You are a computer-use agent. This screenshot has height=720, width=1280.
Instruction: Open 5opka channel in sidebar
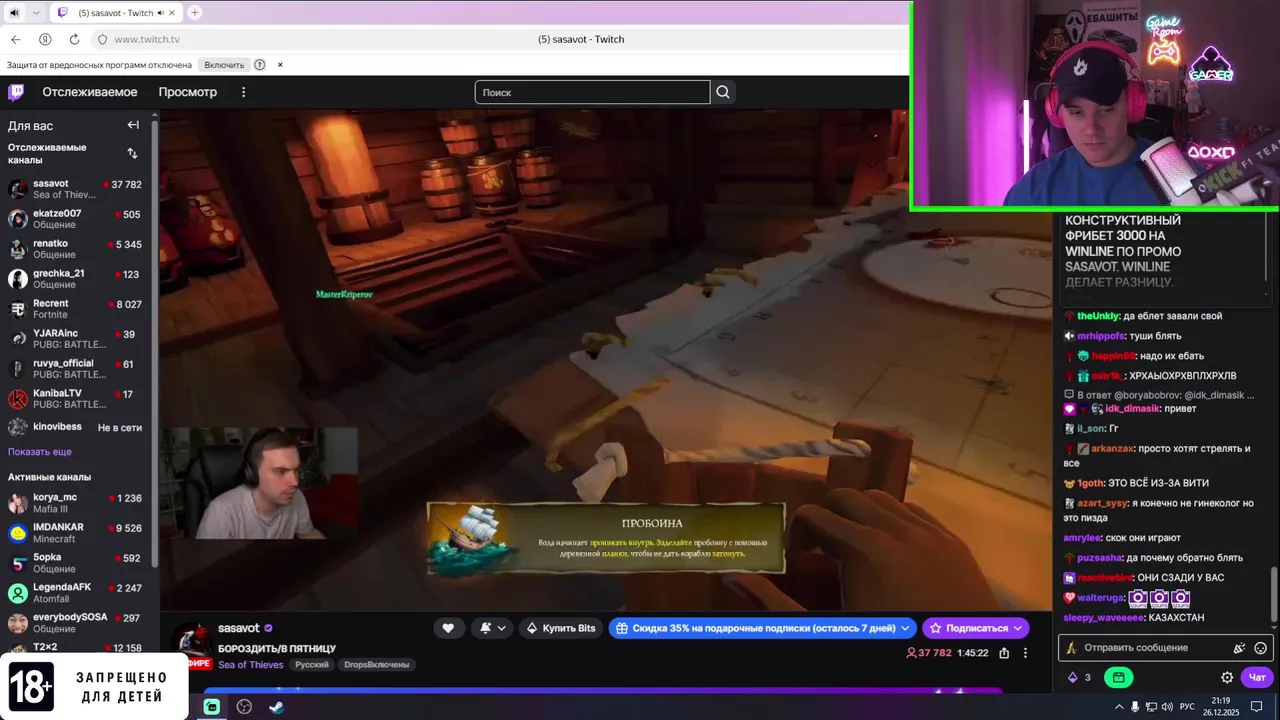(76, 563)
